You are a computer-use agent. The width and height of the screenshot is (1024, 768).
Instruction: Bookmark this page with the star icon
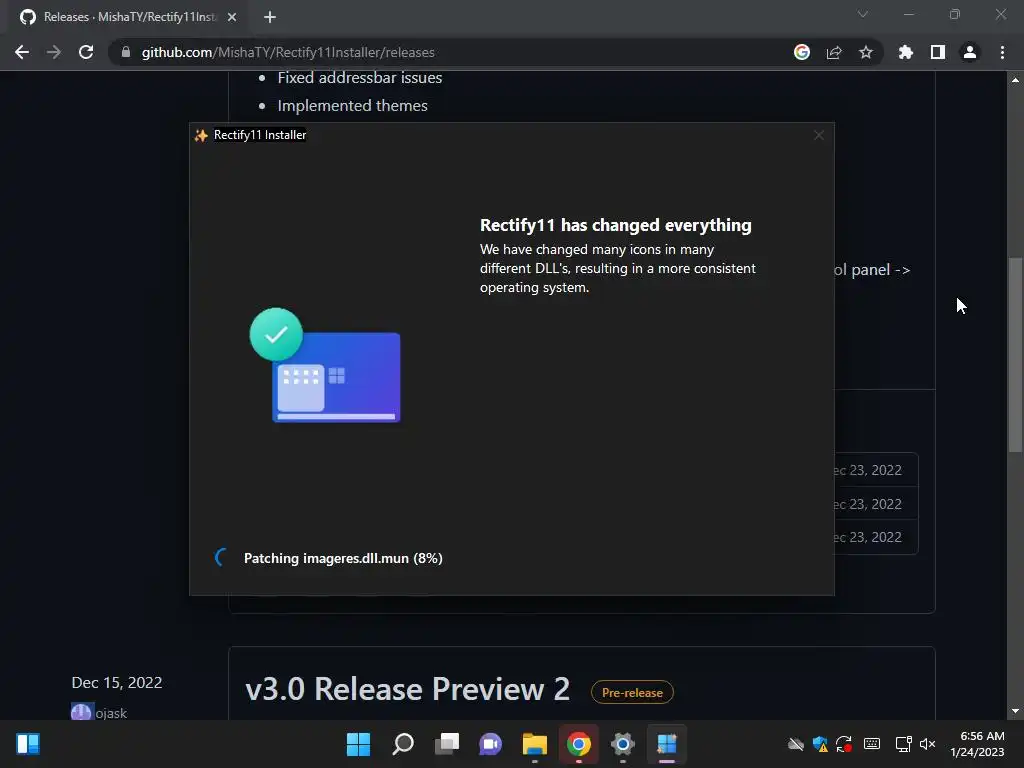point(866,52)
